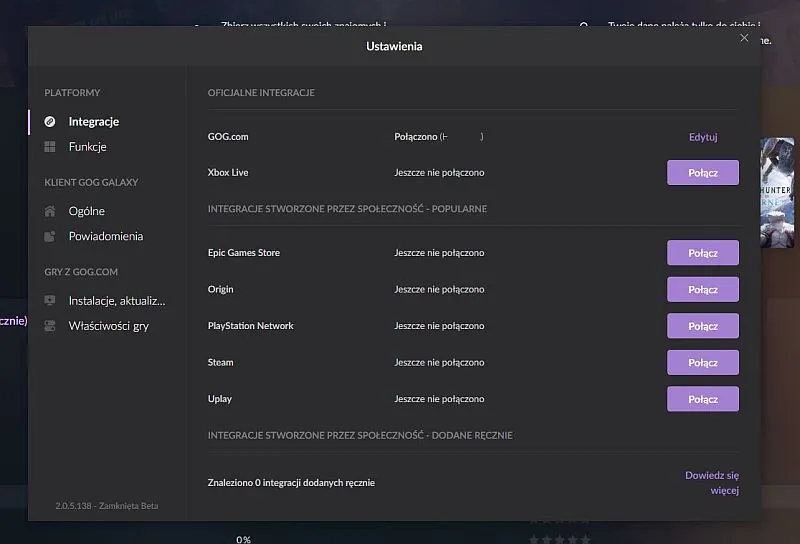
Task: Click the Właściwości gry icon
Action: click(x=50, y=326)
